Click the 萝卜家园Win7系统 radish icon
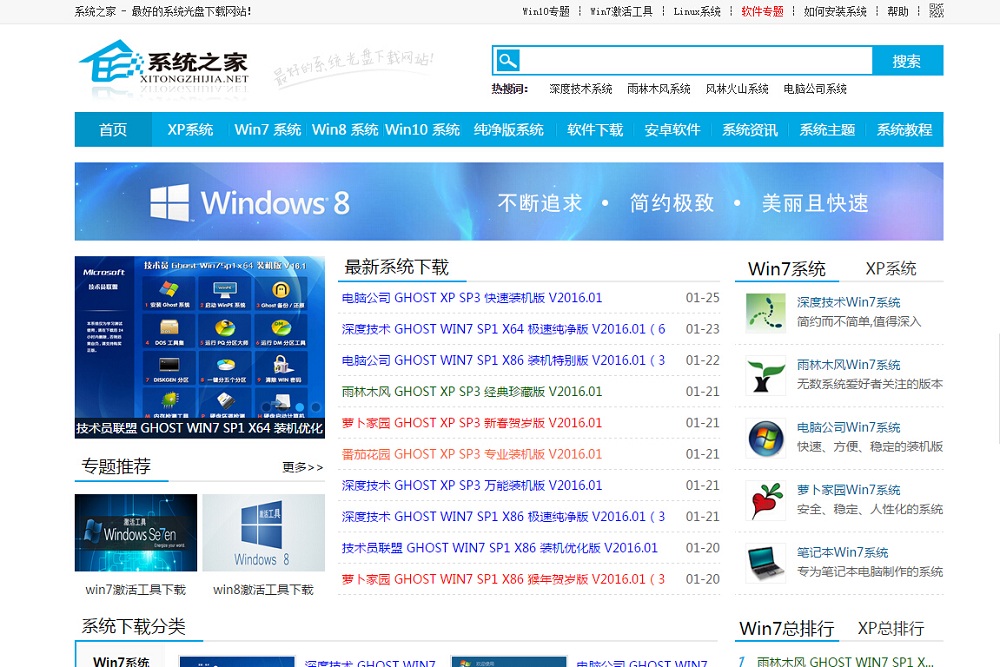Viewport: 1000px width, 667px height. pos(765,500)
